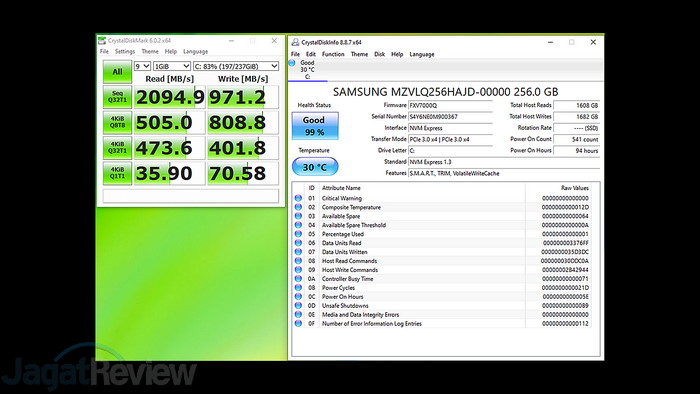Click status icon for Data Units Written row
Image resolution: width=700 pixels, height=394 pixels.
[x=298, y=252]
